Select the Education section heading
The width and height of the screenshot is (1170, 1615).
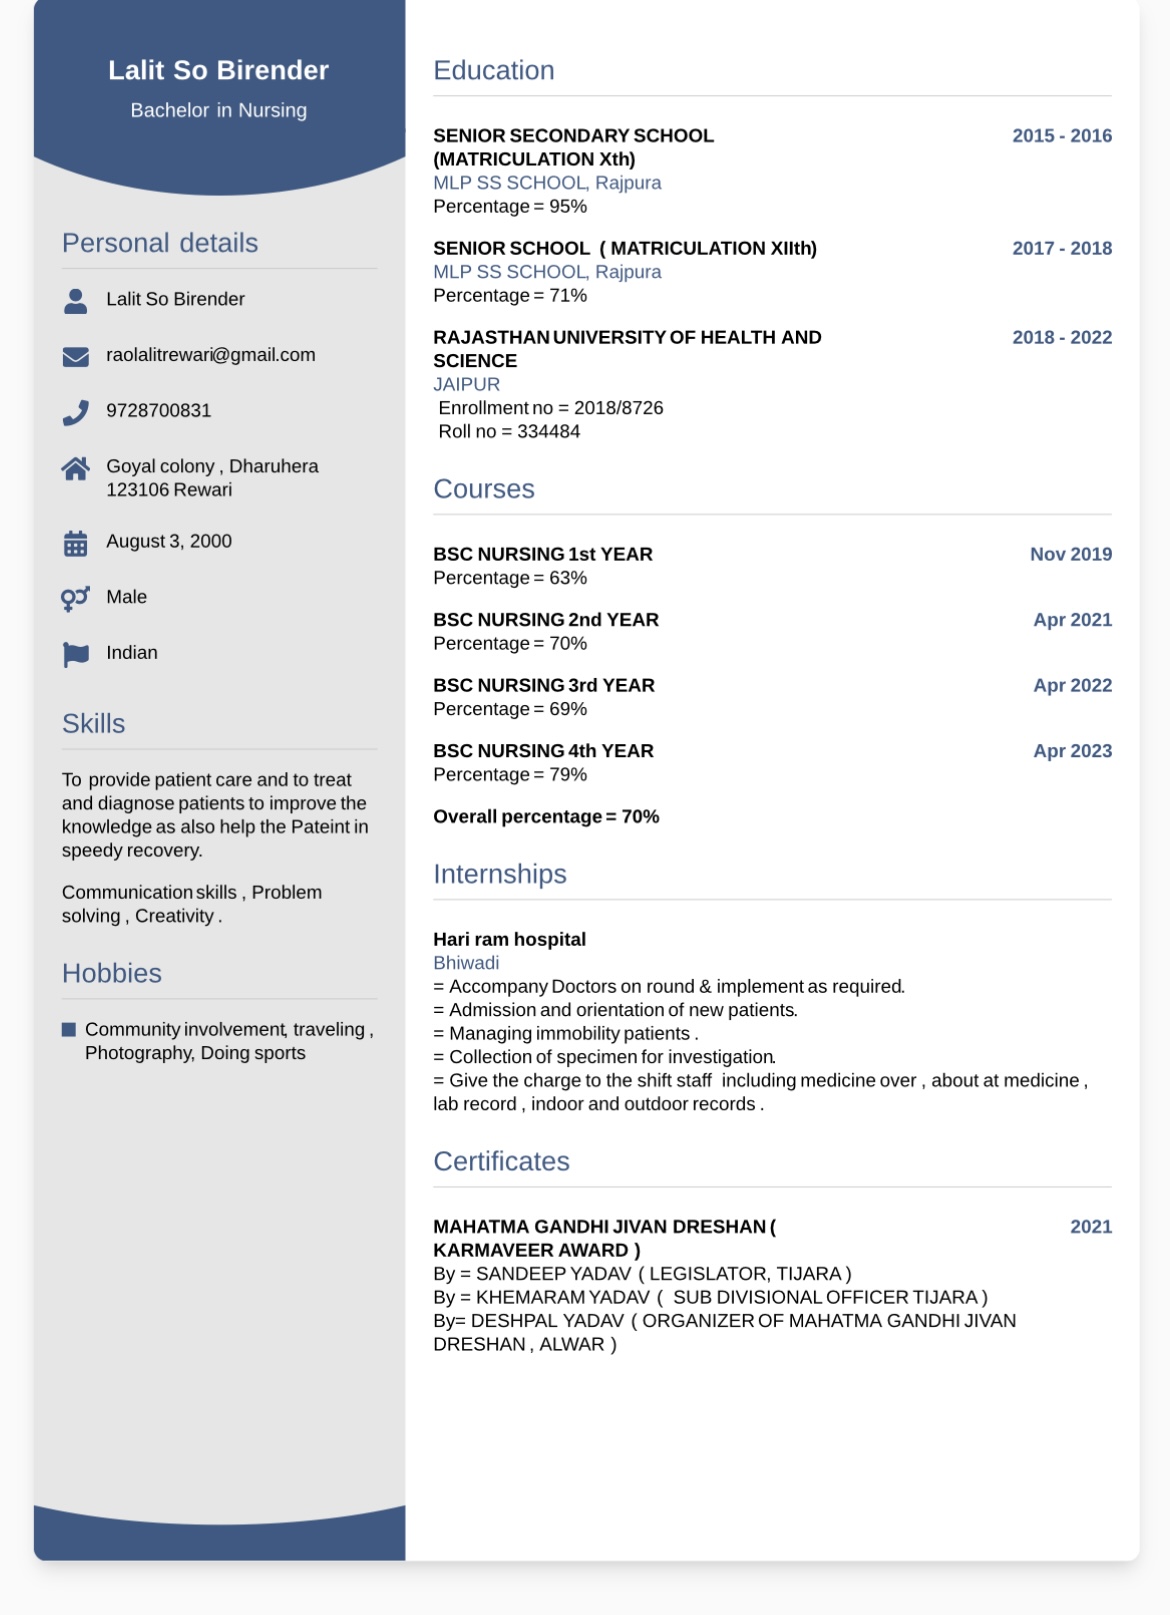[x=493, y=71]
